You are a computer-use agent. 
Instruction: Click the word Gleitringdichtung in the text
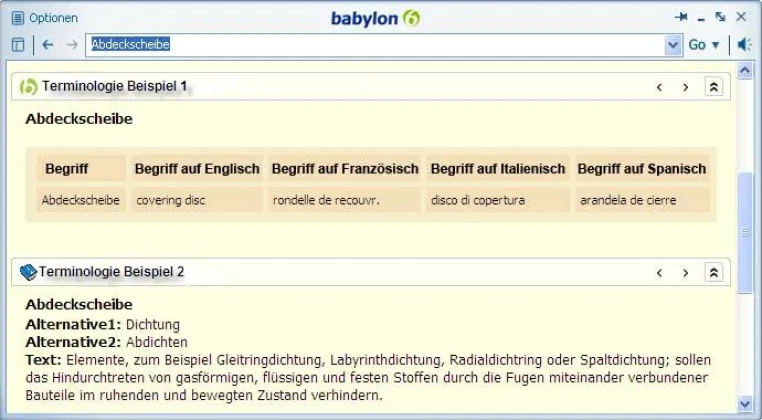(269, 360)
